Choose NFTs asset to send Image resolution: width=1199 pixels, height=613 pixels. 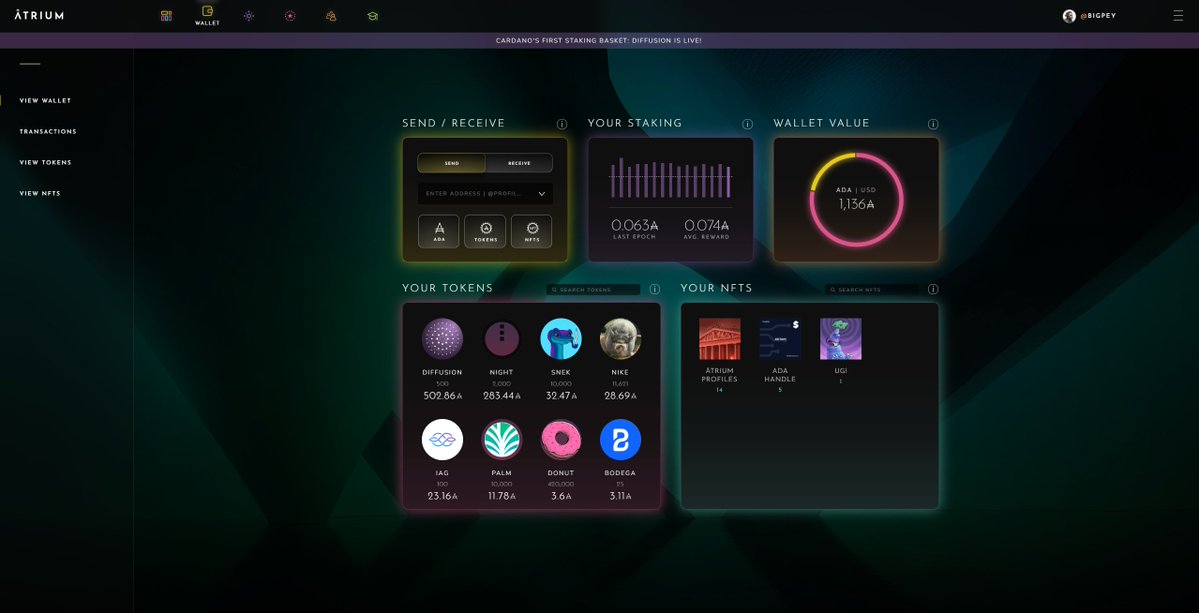click(x=531, y=232)
